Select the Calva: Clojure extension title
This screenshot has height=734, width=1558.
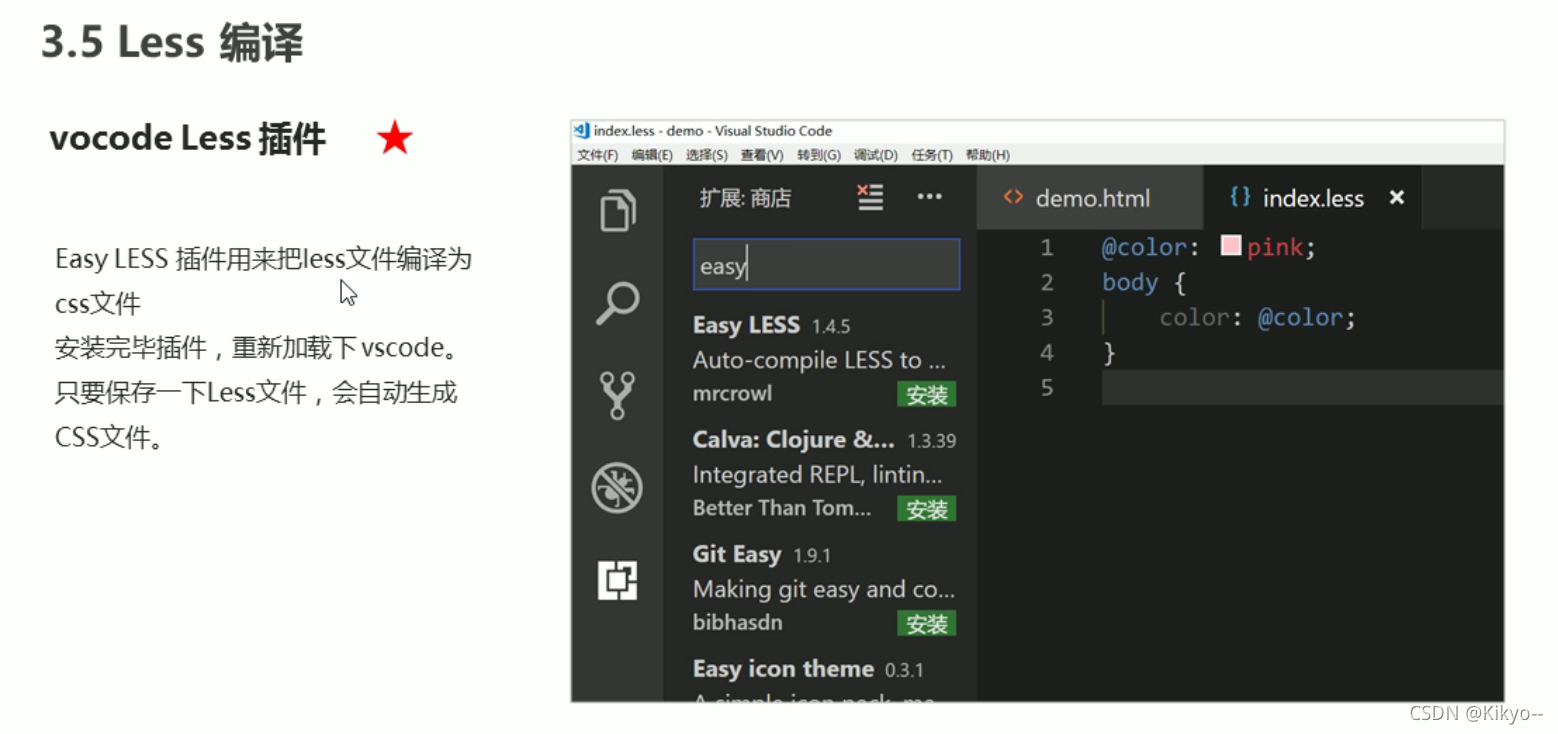coord(794,440)
